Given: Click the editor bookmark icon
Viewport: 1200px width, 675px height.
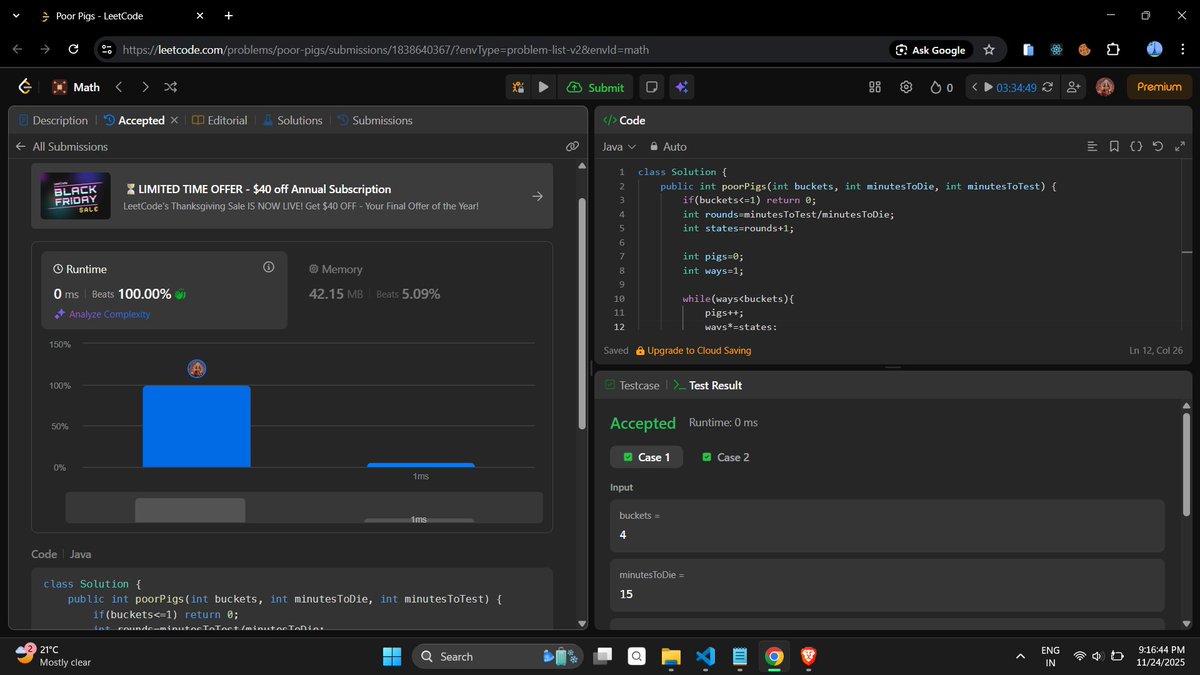Looking at the screenshot, I should tap(1114, 146).
